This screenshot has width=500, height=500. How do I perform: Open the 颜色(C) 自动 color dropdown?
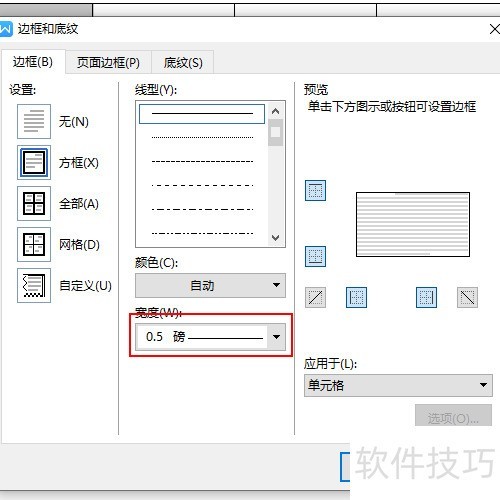click(210, 285)
